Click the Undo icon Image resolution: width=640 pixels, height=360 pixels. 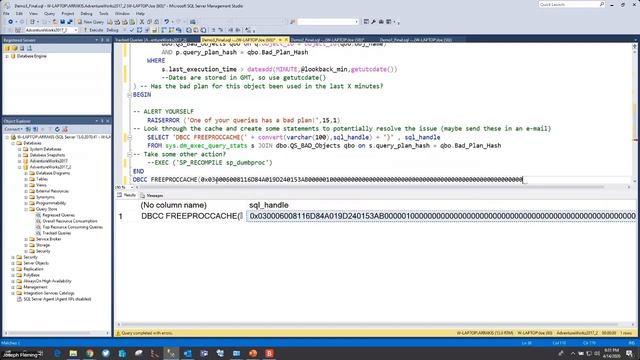pyautogui.click(x=166, y=22)
